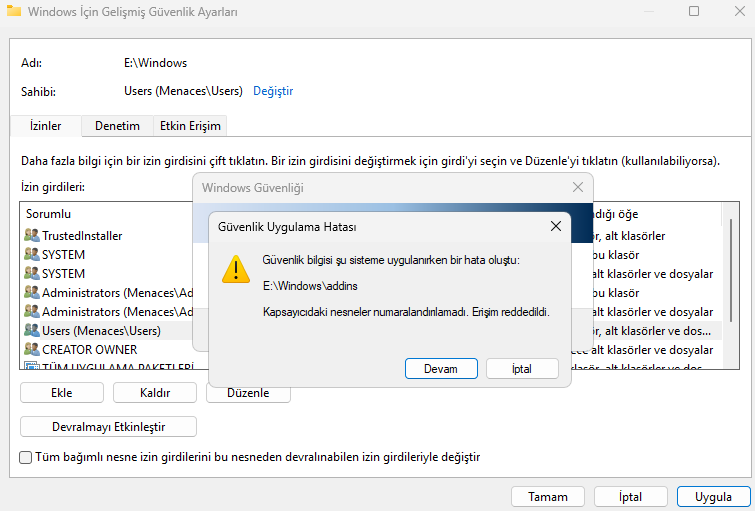Click the Değiştir owner link
Image resolution: width=755 pixels, height=511 pixels.
click(273, 91)
